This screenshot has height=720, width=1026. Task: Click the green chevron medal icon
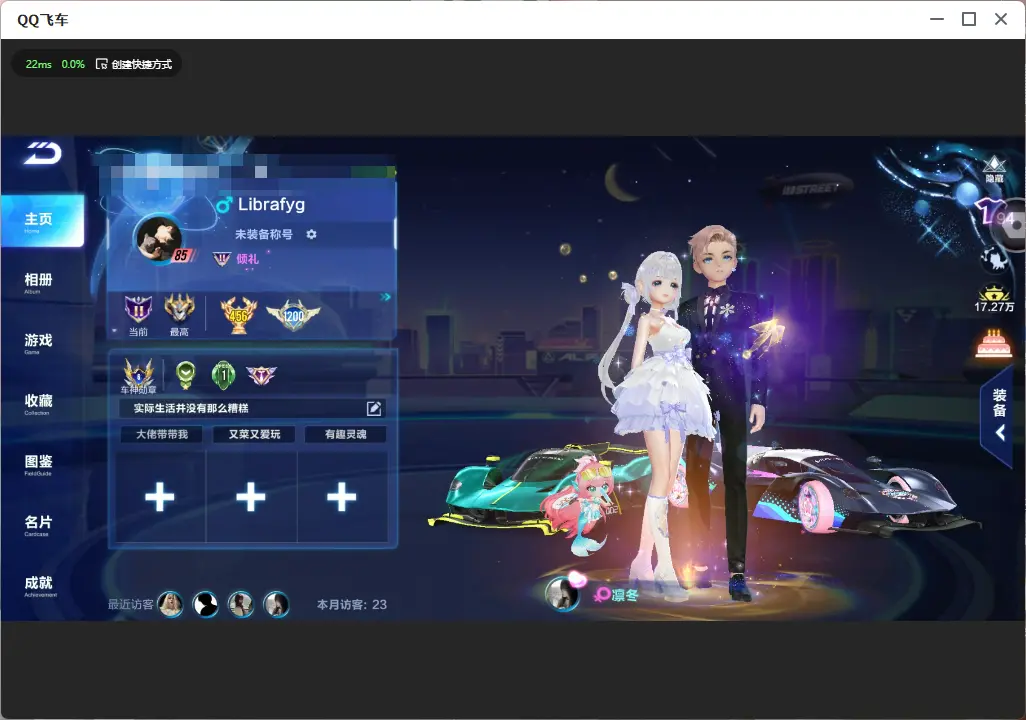click(x=186, y=374)
